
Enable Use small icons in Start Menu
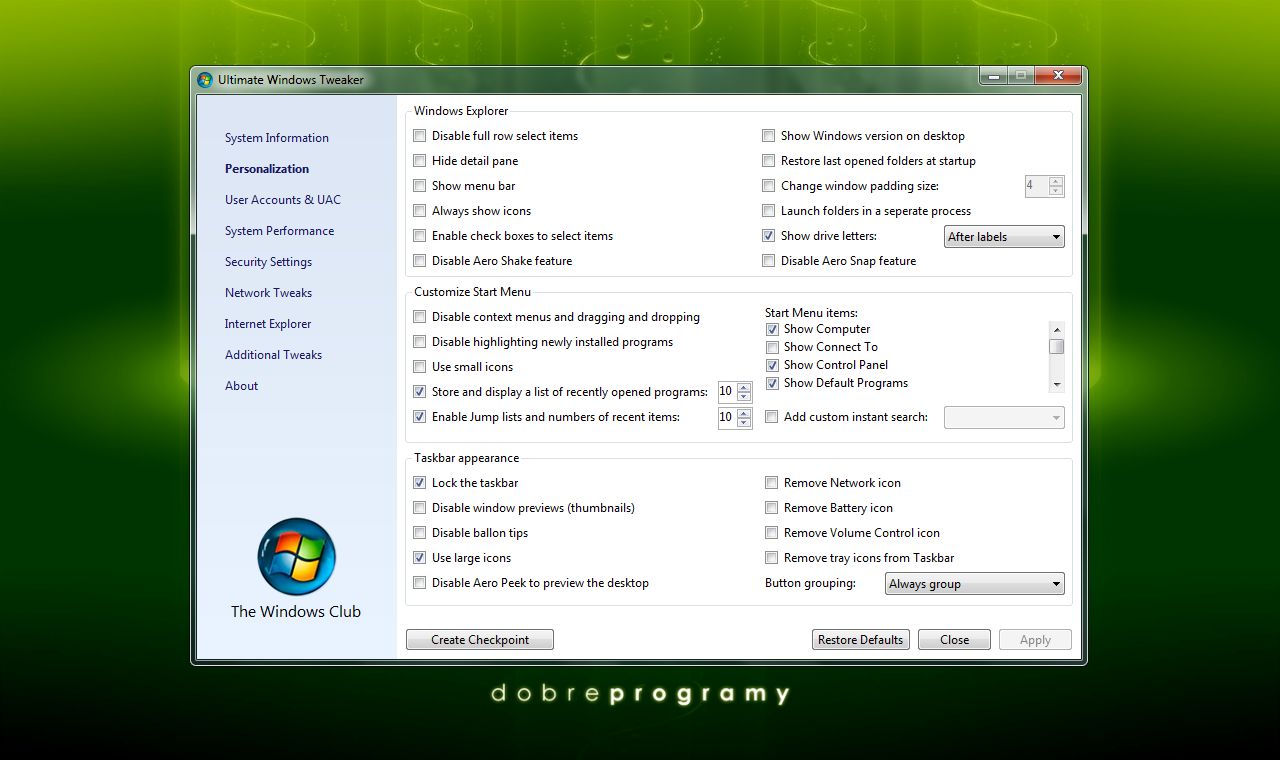coord(420,367)
